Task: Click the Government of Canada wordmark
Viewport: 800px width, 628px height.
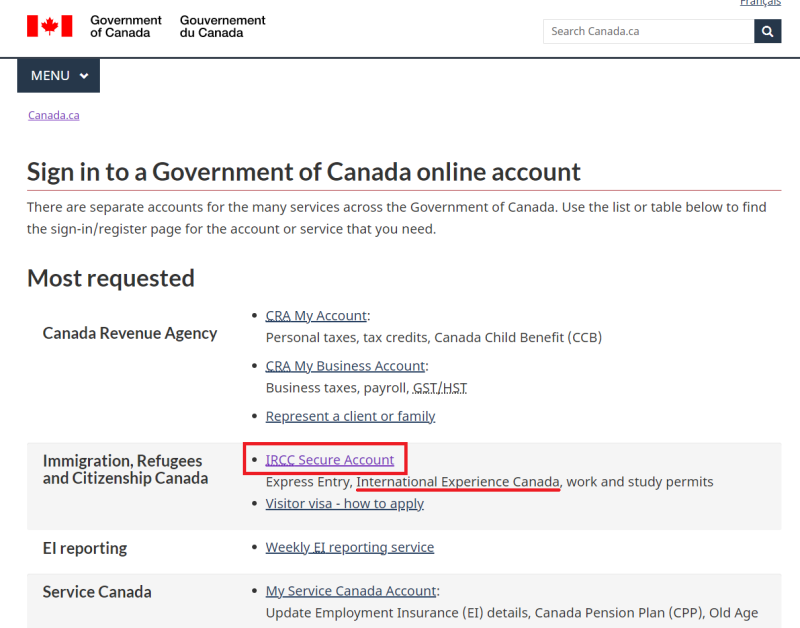Action: 126,27
